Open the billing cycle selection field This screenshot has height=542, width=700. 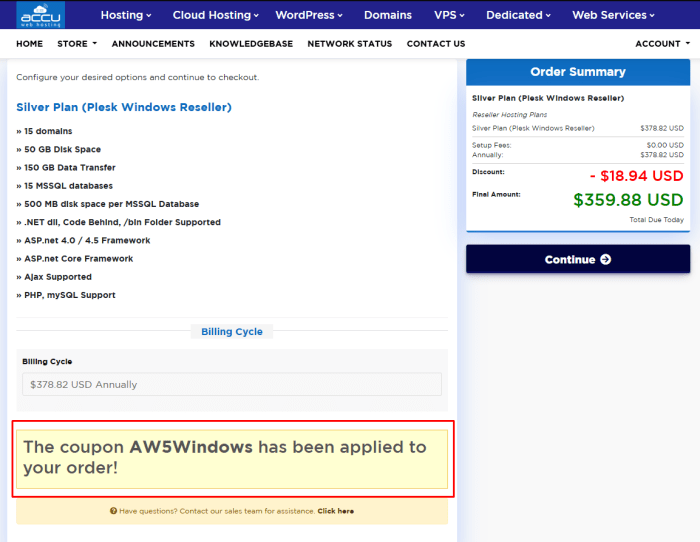point(232,384)
